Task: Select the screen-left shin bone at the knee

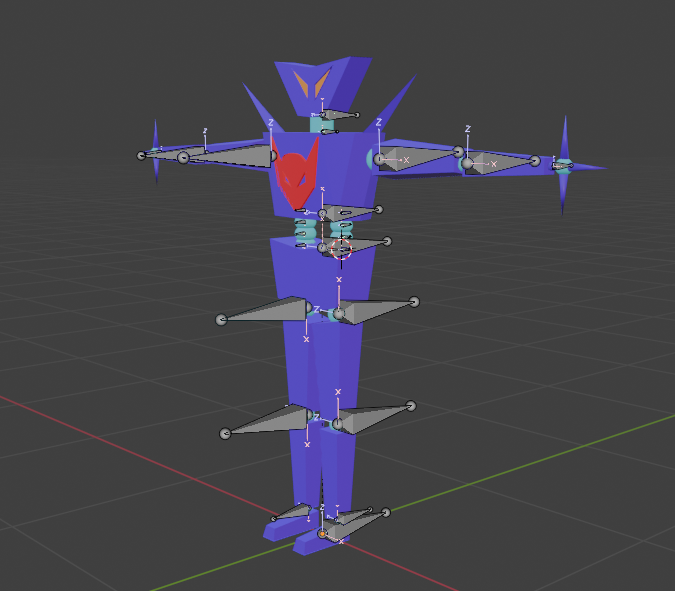Action: point(267,422)
